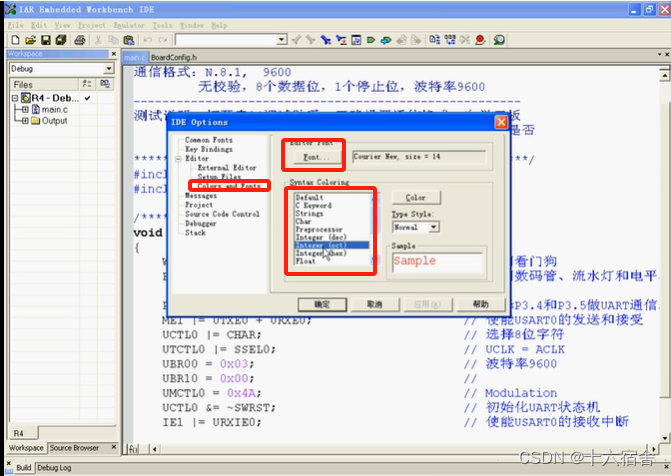This screenshot has height=476, width=671.
Task: Click the Navigate Backward toolbar icon
Action: pyautogui.click(x=401, y=40)
